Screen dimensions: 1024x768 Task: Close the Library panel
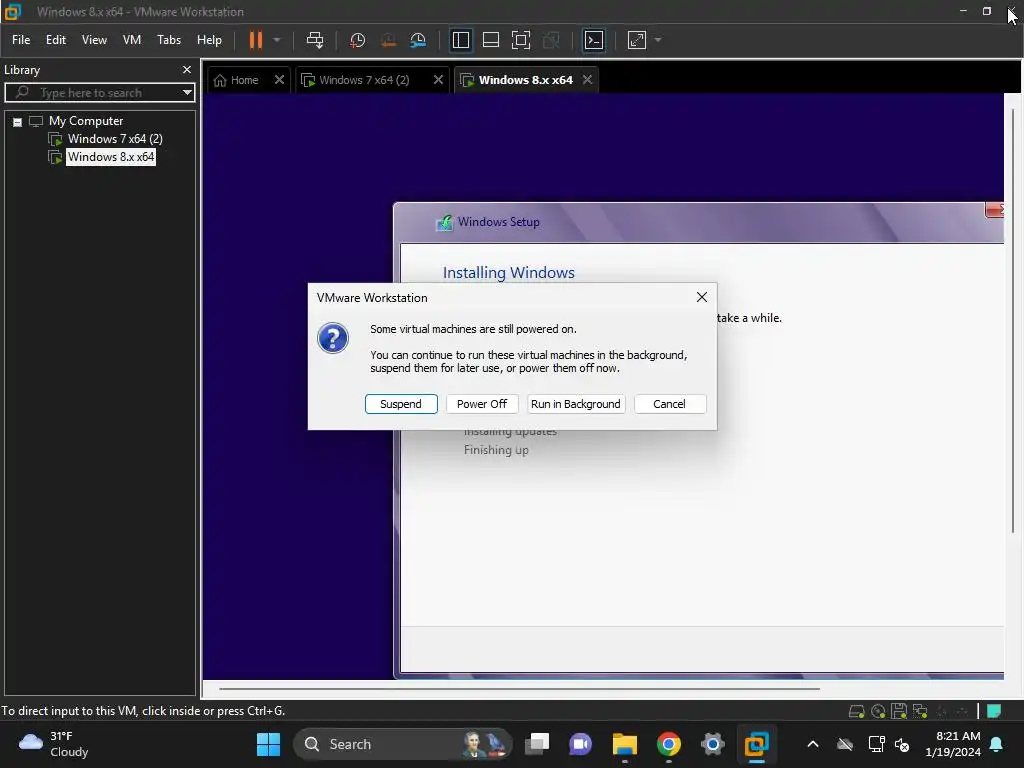[x=187, y=69]
